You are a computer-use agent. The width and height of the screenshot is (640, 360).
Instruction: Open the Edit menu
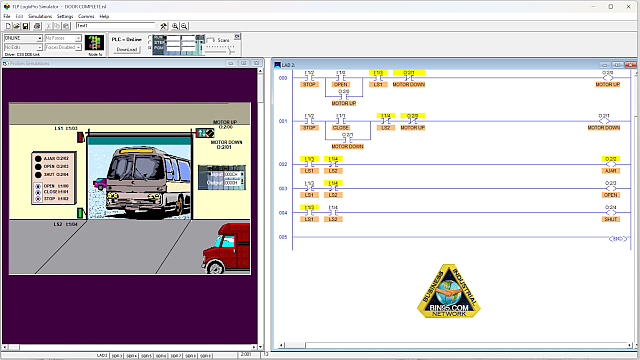click(20, 16)
